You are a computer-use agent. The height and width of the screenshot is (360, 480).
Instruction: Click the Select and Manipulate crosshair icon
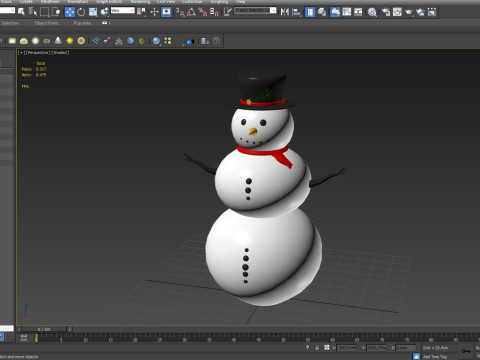(154, 12)
